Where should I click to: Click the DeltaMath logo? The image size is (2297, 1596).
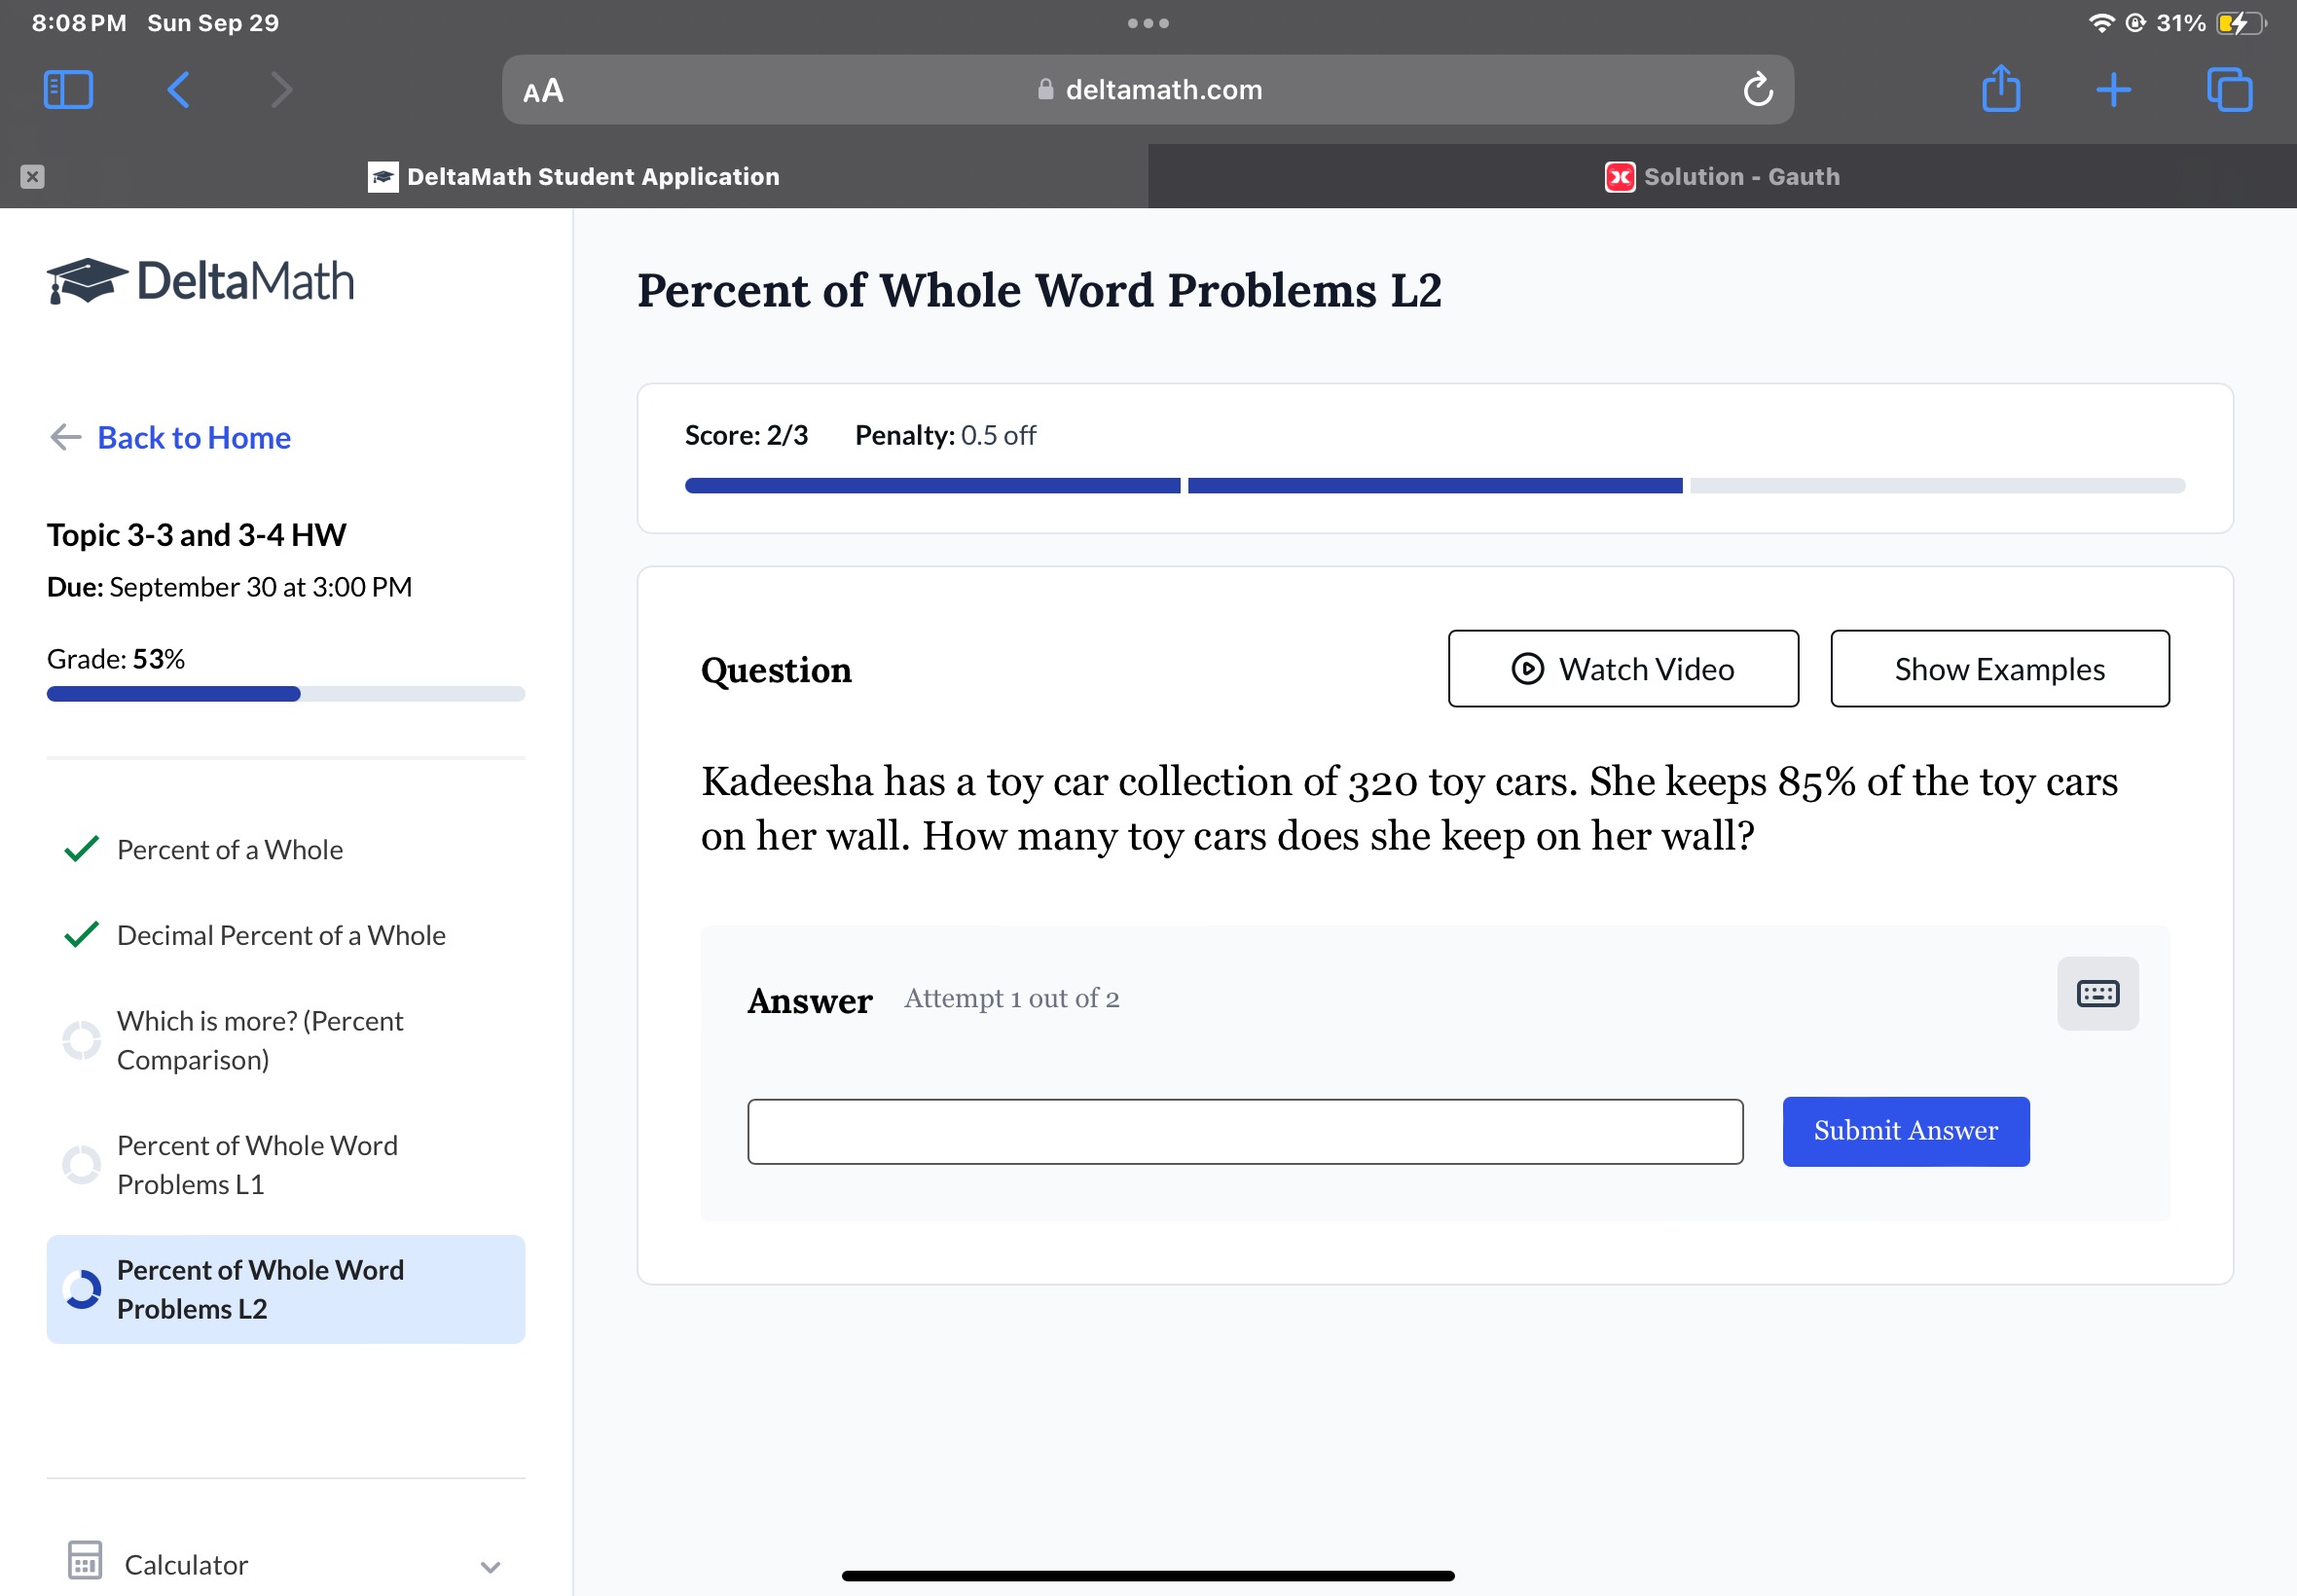click(x=200, y=281)
